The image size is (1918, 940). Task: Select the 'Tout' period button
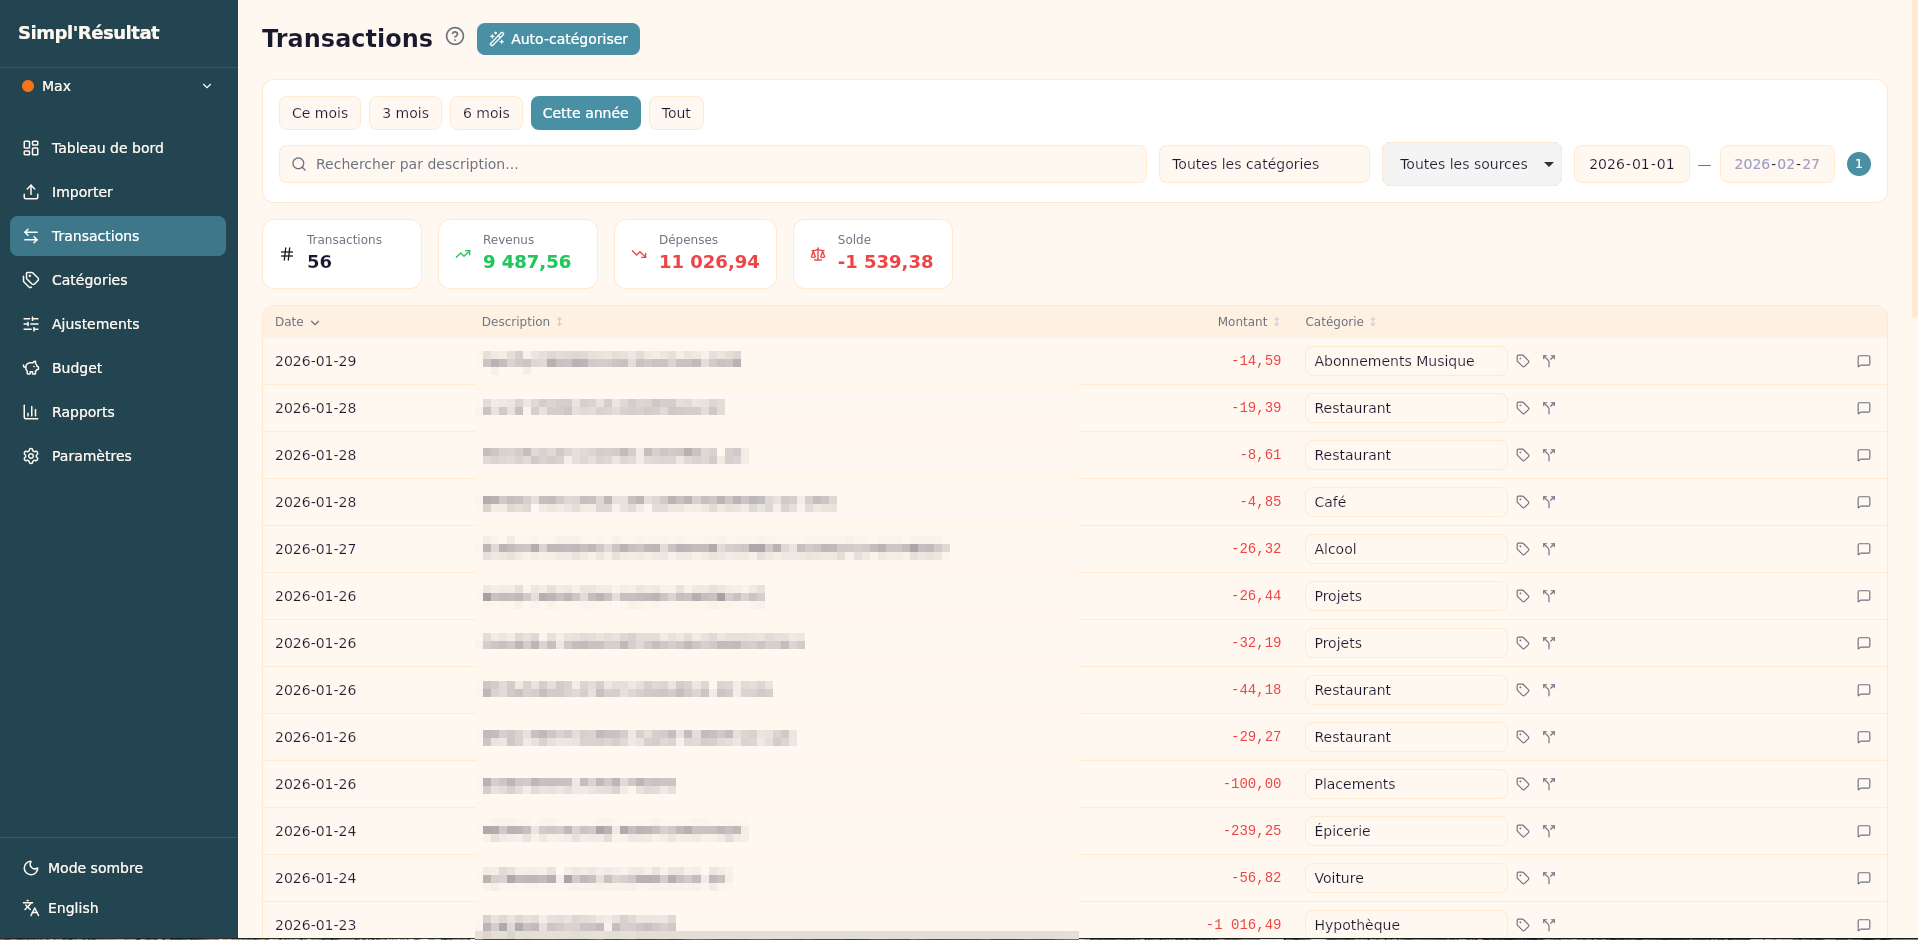[x=676, y=113]
